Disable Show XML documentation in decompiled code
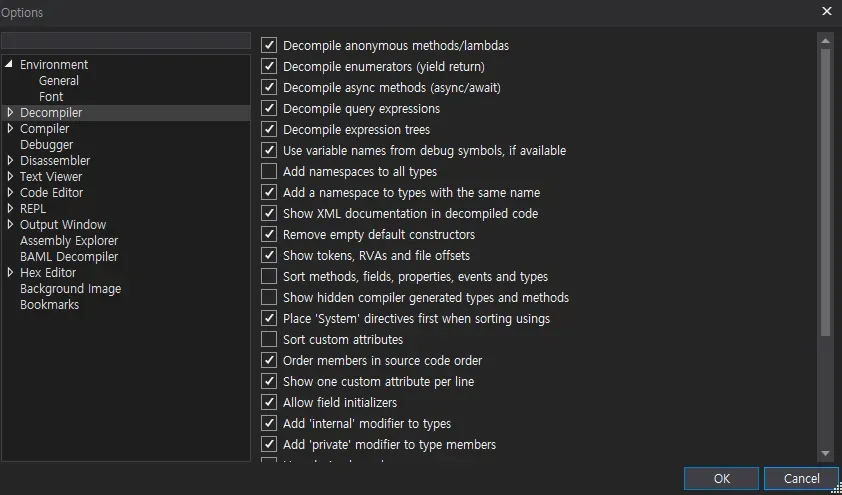 [x=269, y=213]
